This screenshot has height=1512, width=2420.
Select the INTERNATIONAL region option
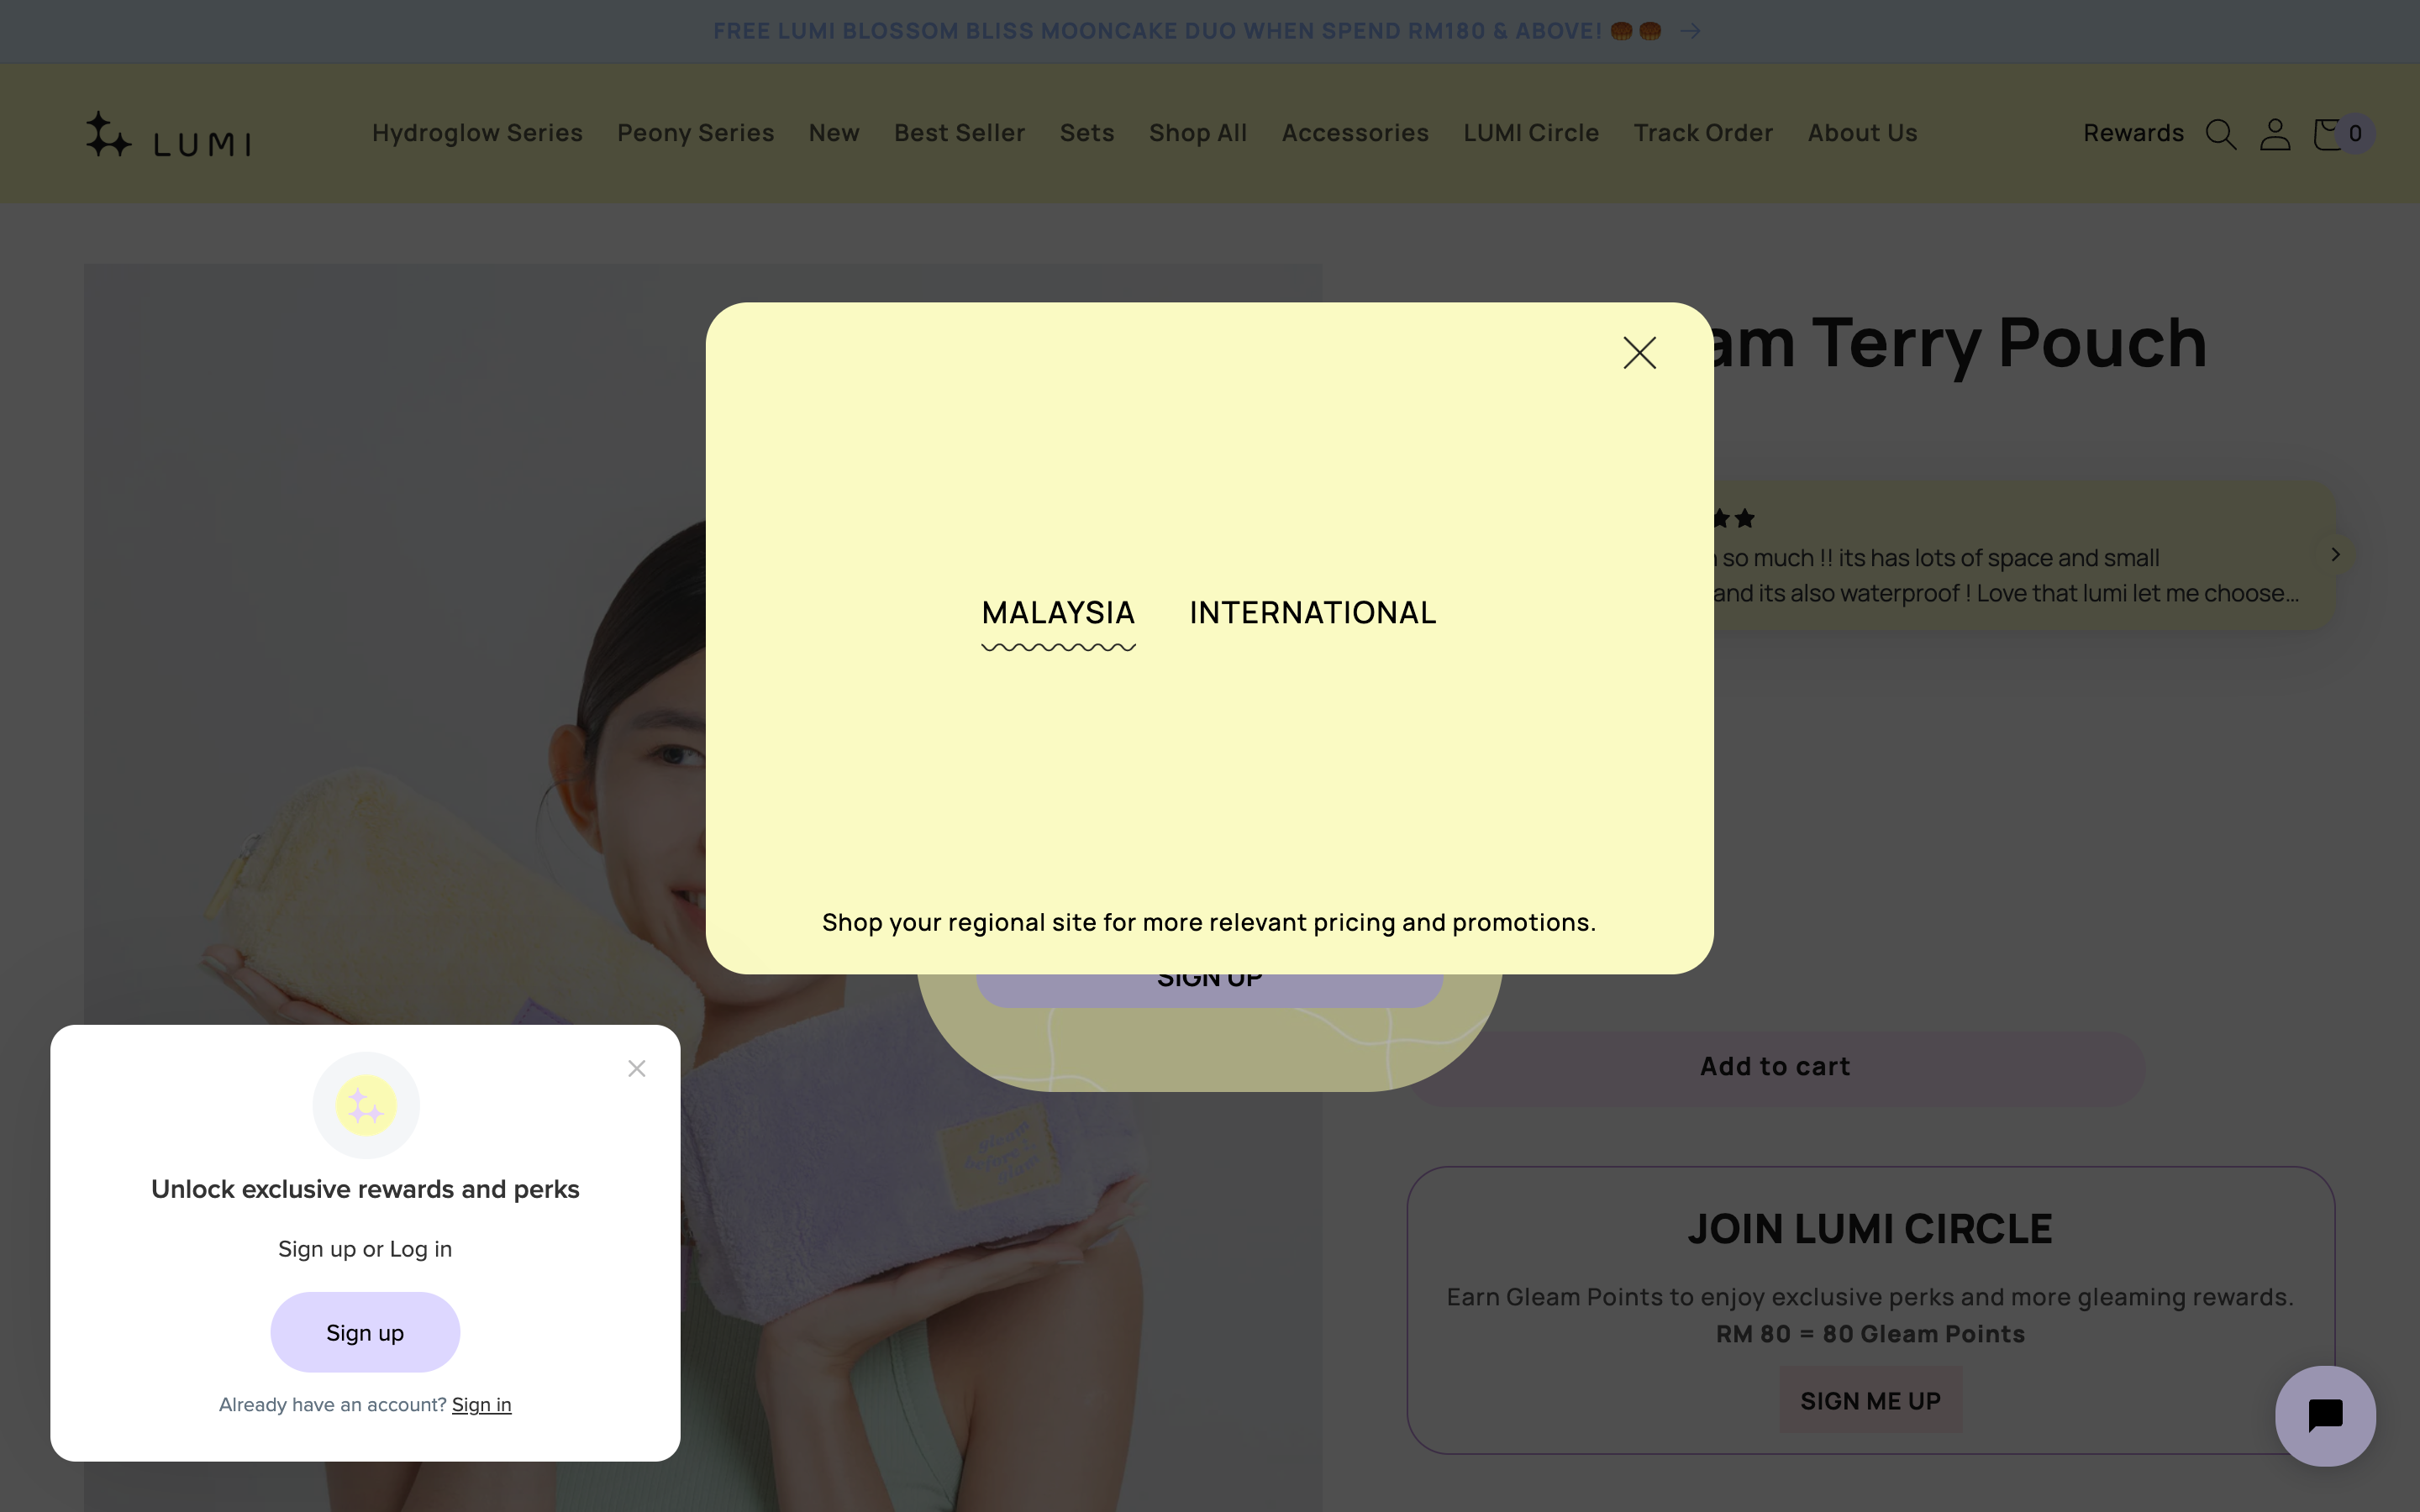[1312, 613]
